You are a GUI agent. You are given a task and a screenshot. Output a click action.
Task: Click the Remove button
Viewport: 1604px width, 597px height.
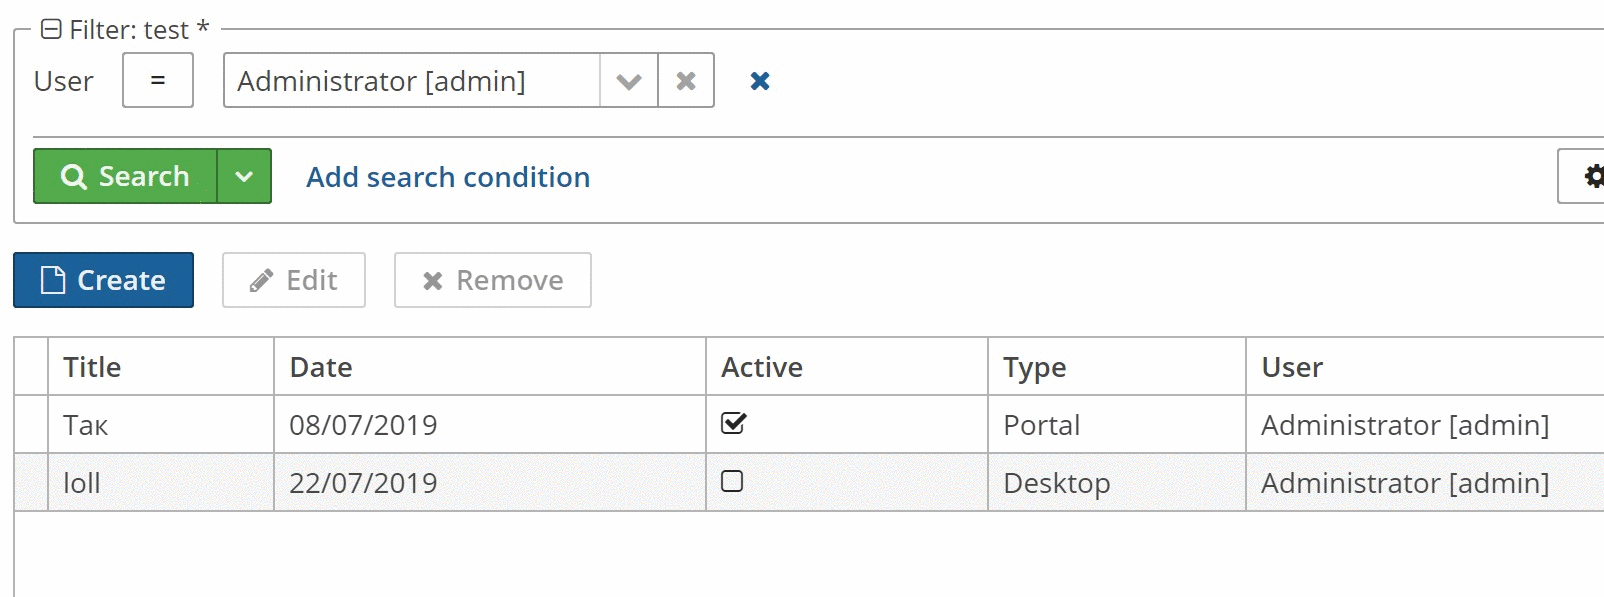(x=492, y=280)
